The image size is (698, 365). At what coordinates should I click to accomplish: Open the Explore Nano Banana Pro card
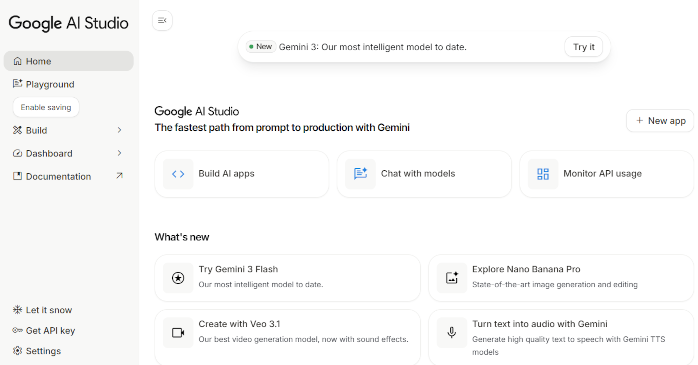(x=561, y=278)
